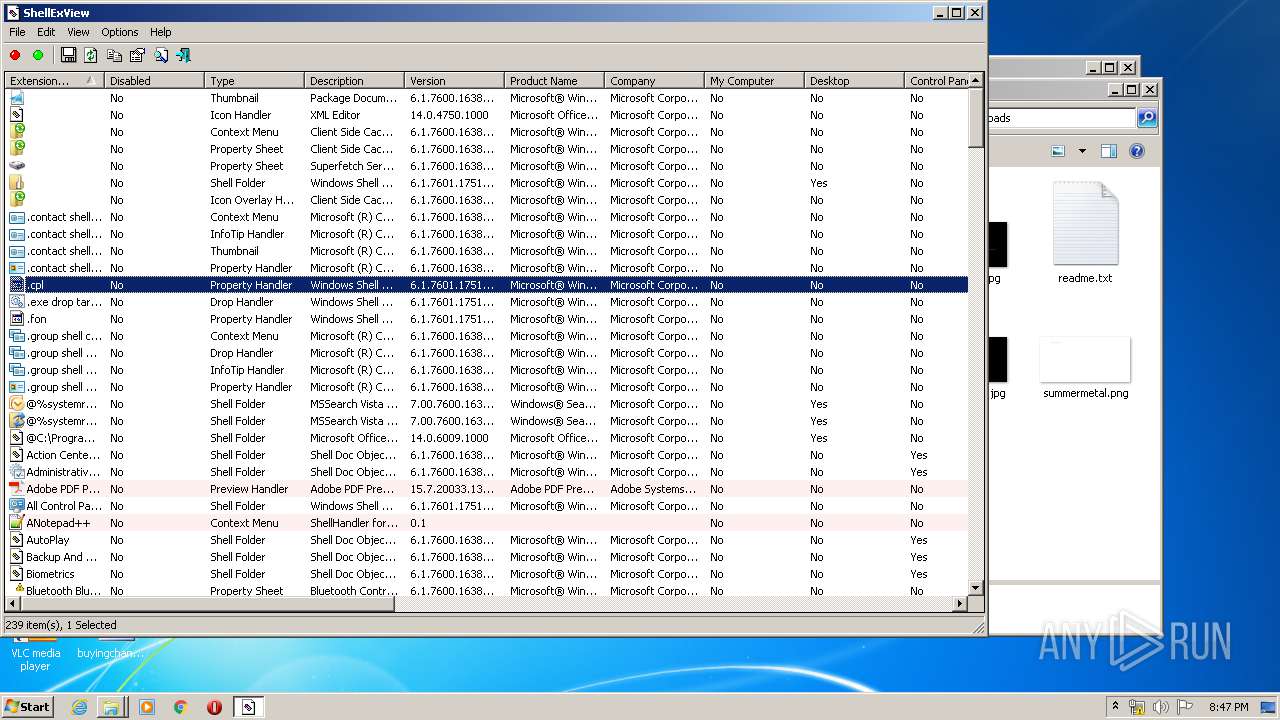Sort by the My Computer column header
1280x720 pixels.
[754, 81]
